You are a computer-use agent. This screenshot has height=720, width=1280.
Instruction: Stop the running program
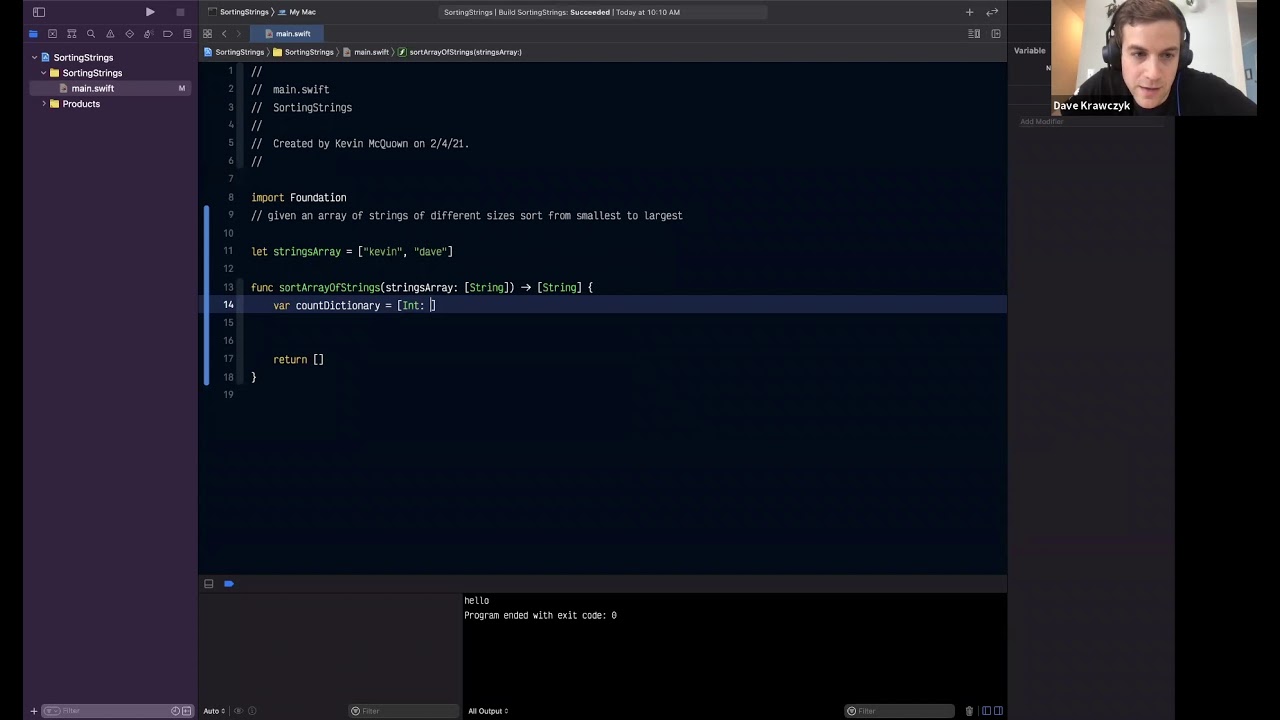(x=180, y=12)
